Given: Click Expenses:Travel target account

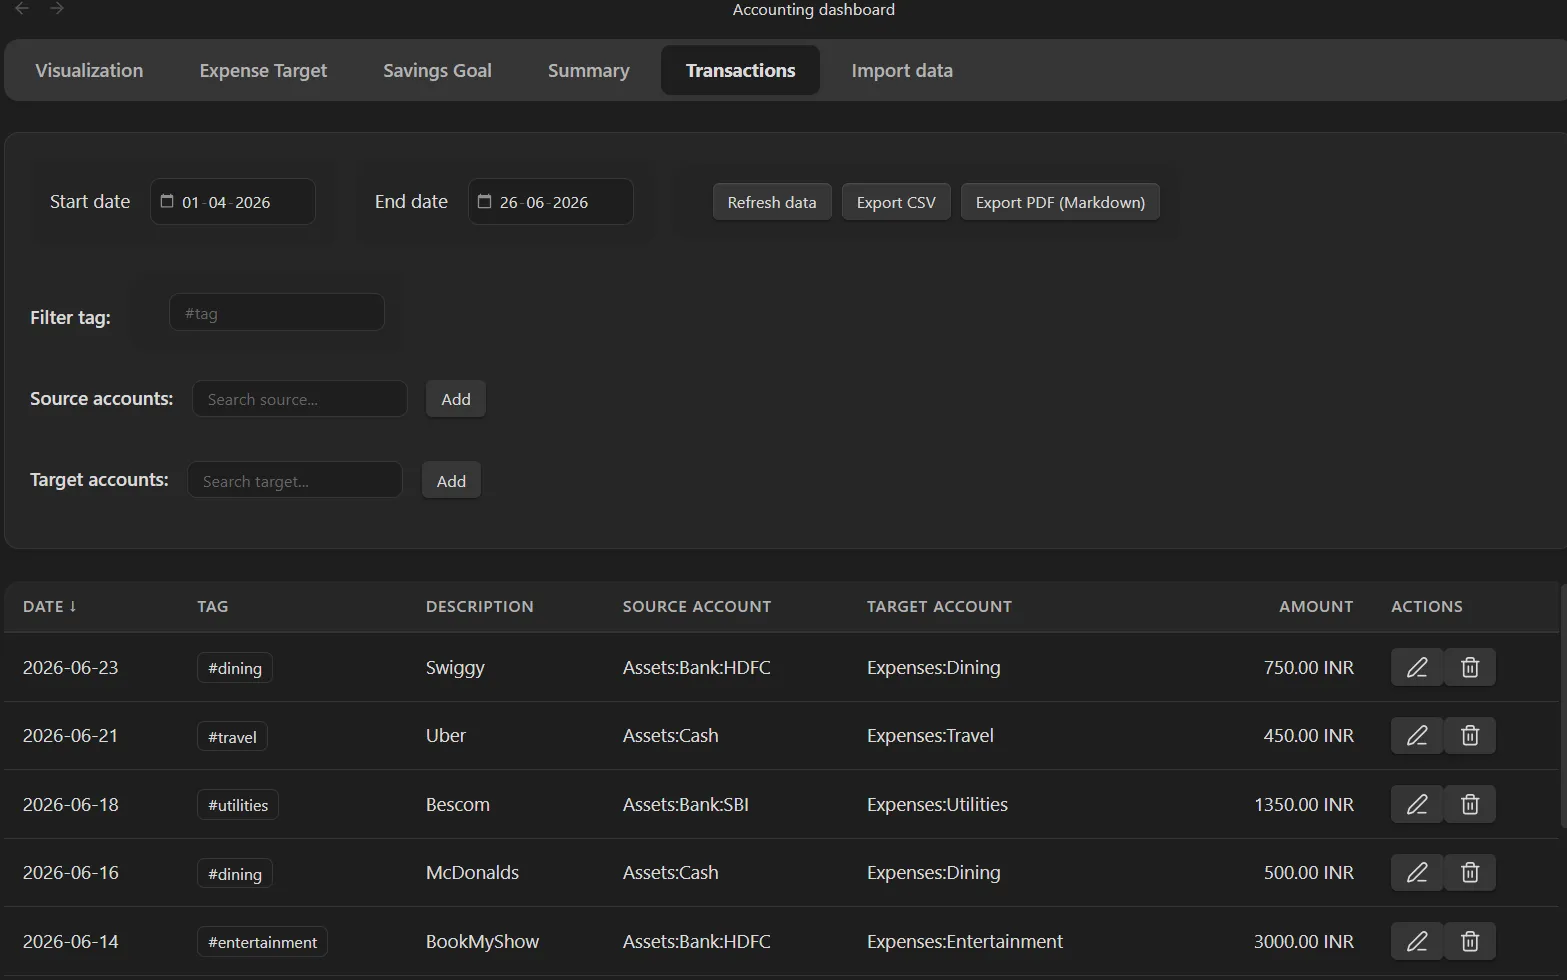Looking at the screenshot, I should 930,735.
